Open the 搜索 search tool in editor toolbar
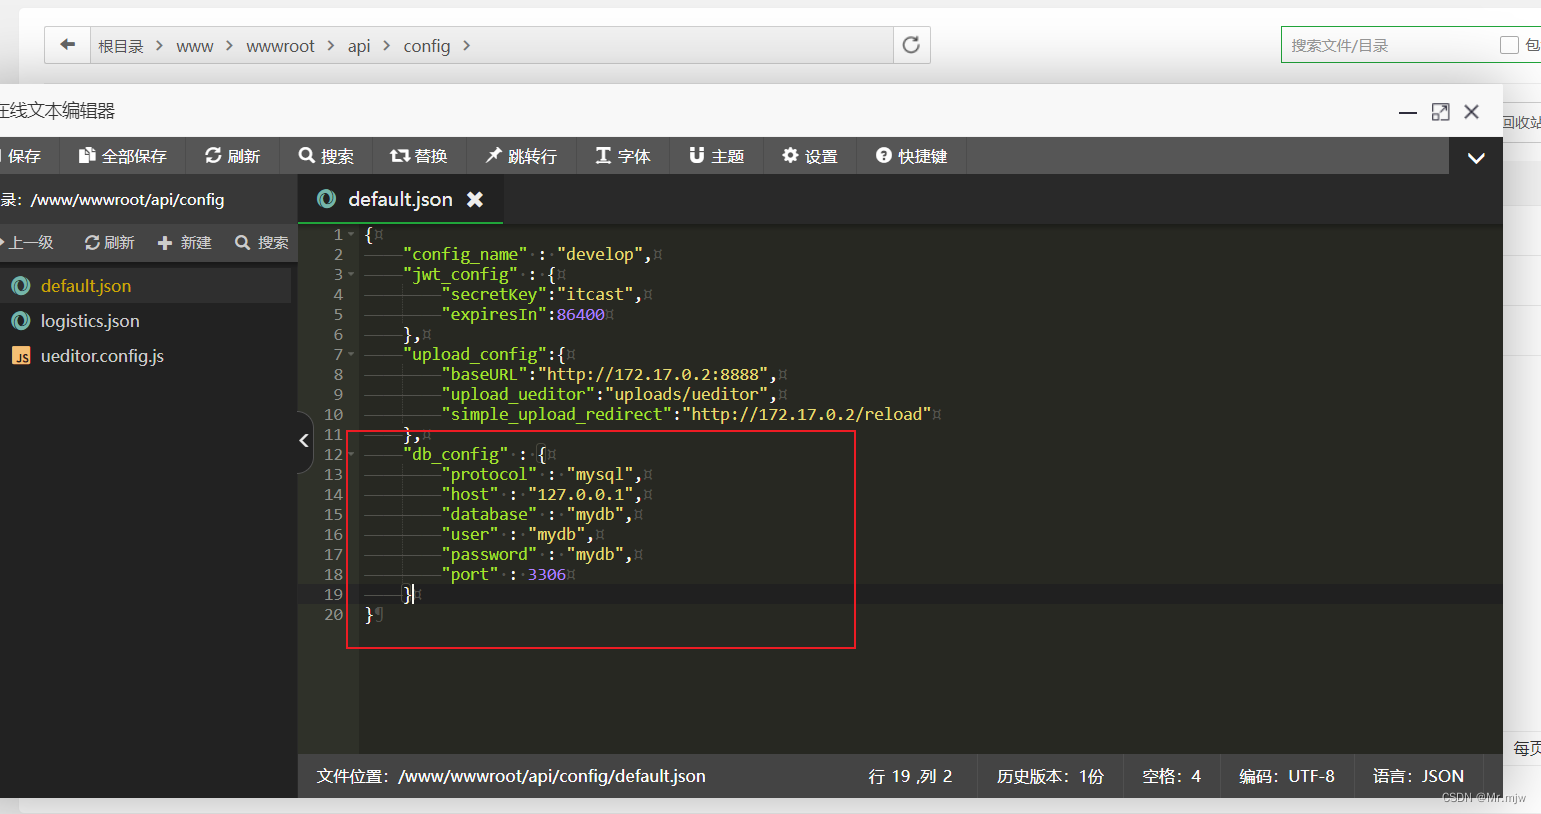1541x814 pixels. (x=326, y=156)
